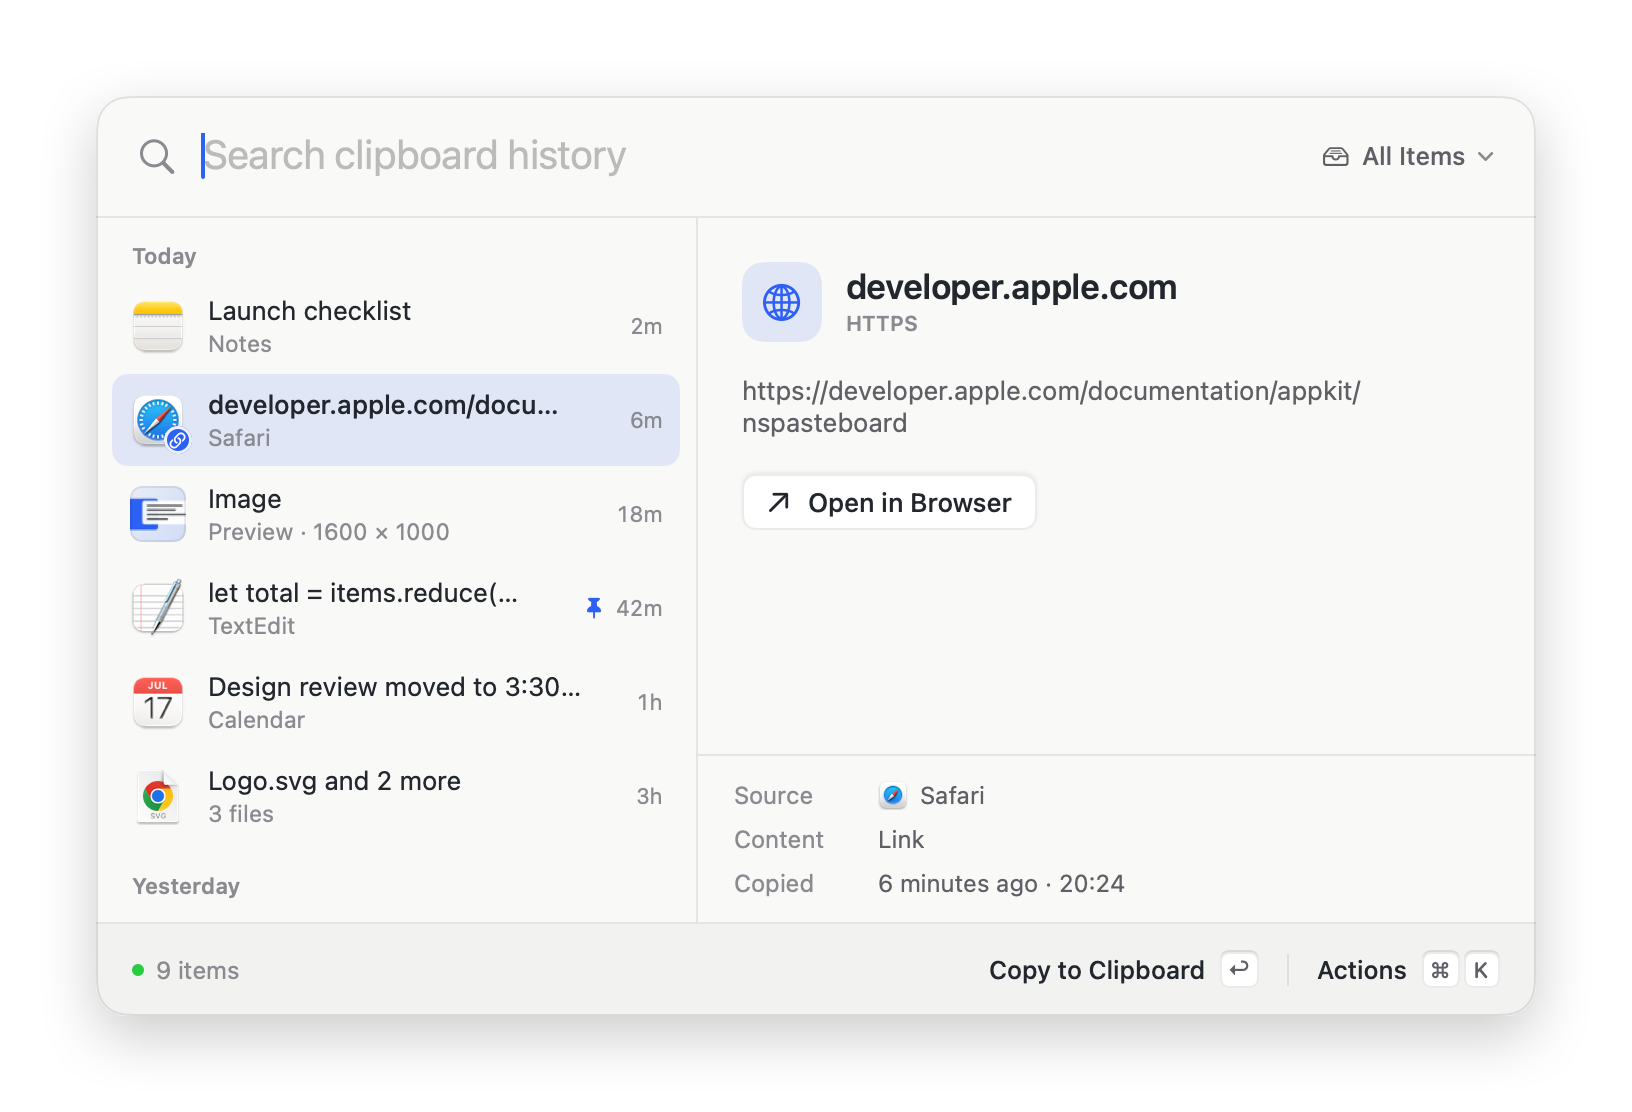1632x1112 pixels.
Task: Click the Safari icon on developer.apple.com entry
Action: click(158, 420)
